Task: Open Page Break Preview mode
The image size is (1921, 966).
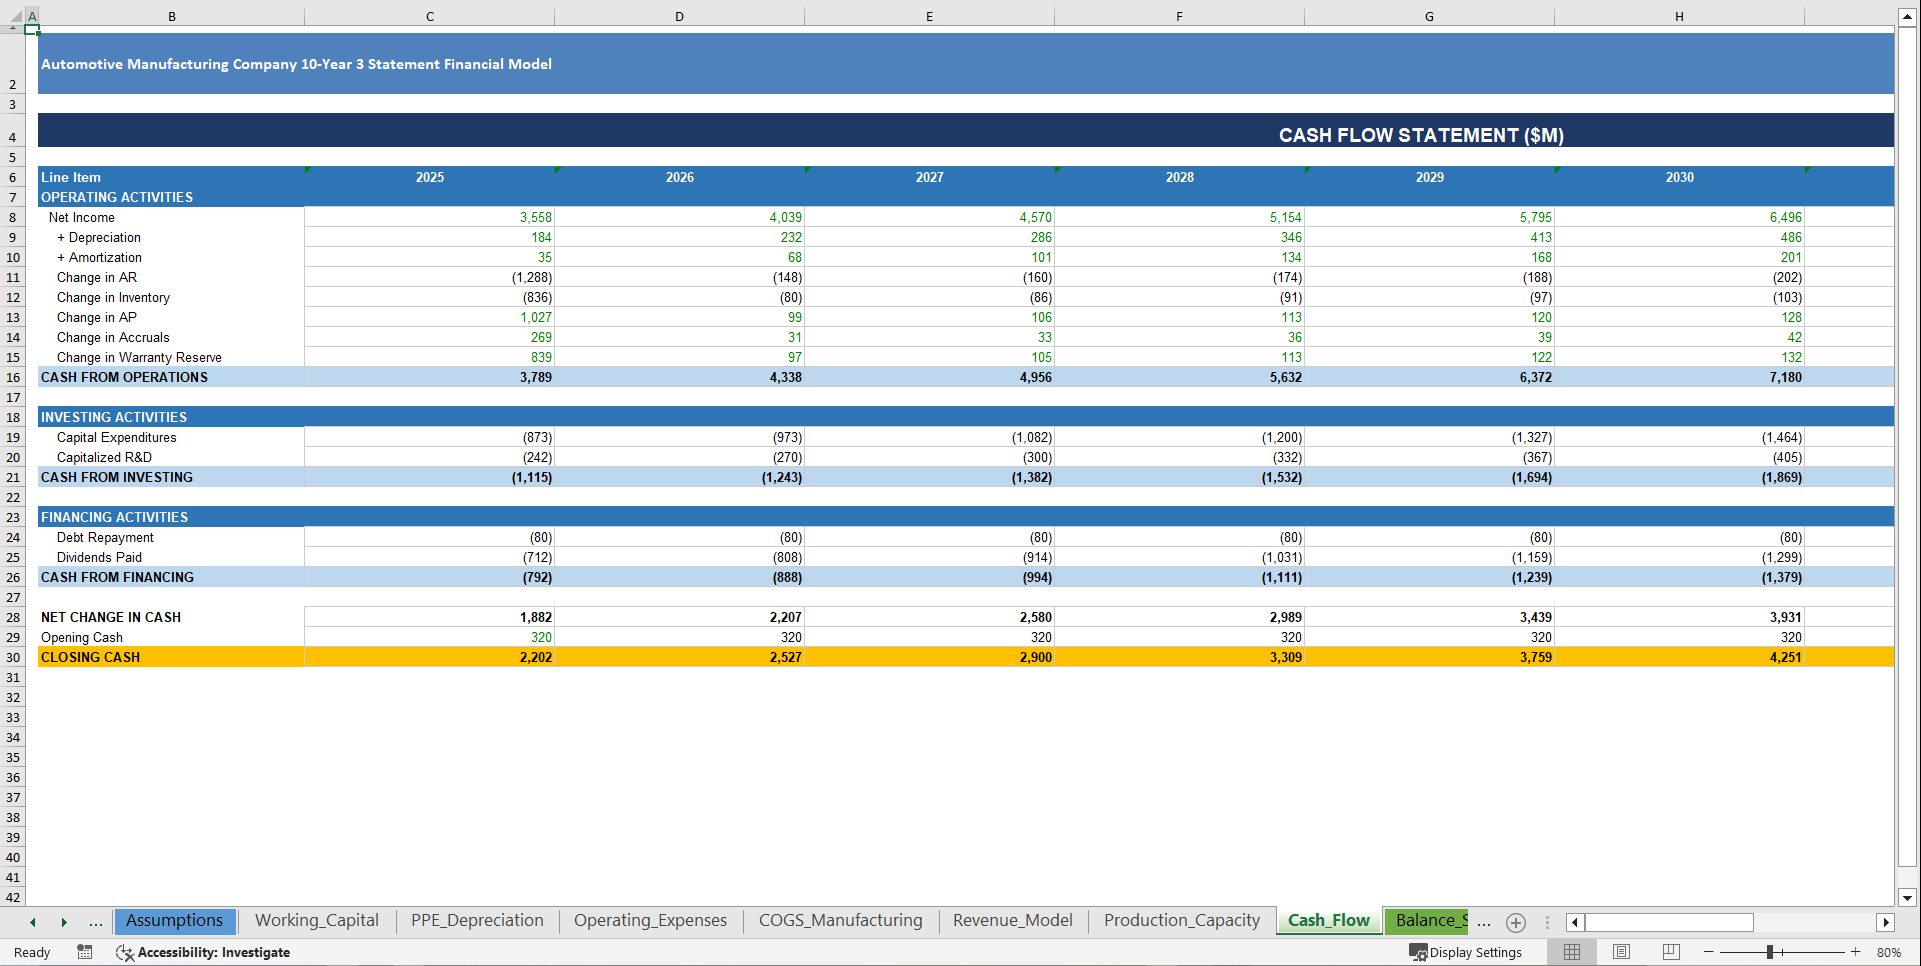Action: click(1671, 952)
